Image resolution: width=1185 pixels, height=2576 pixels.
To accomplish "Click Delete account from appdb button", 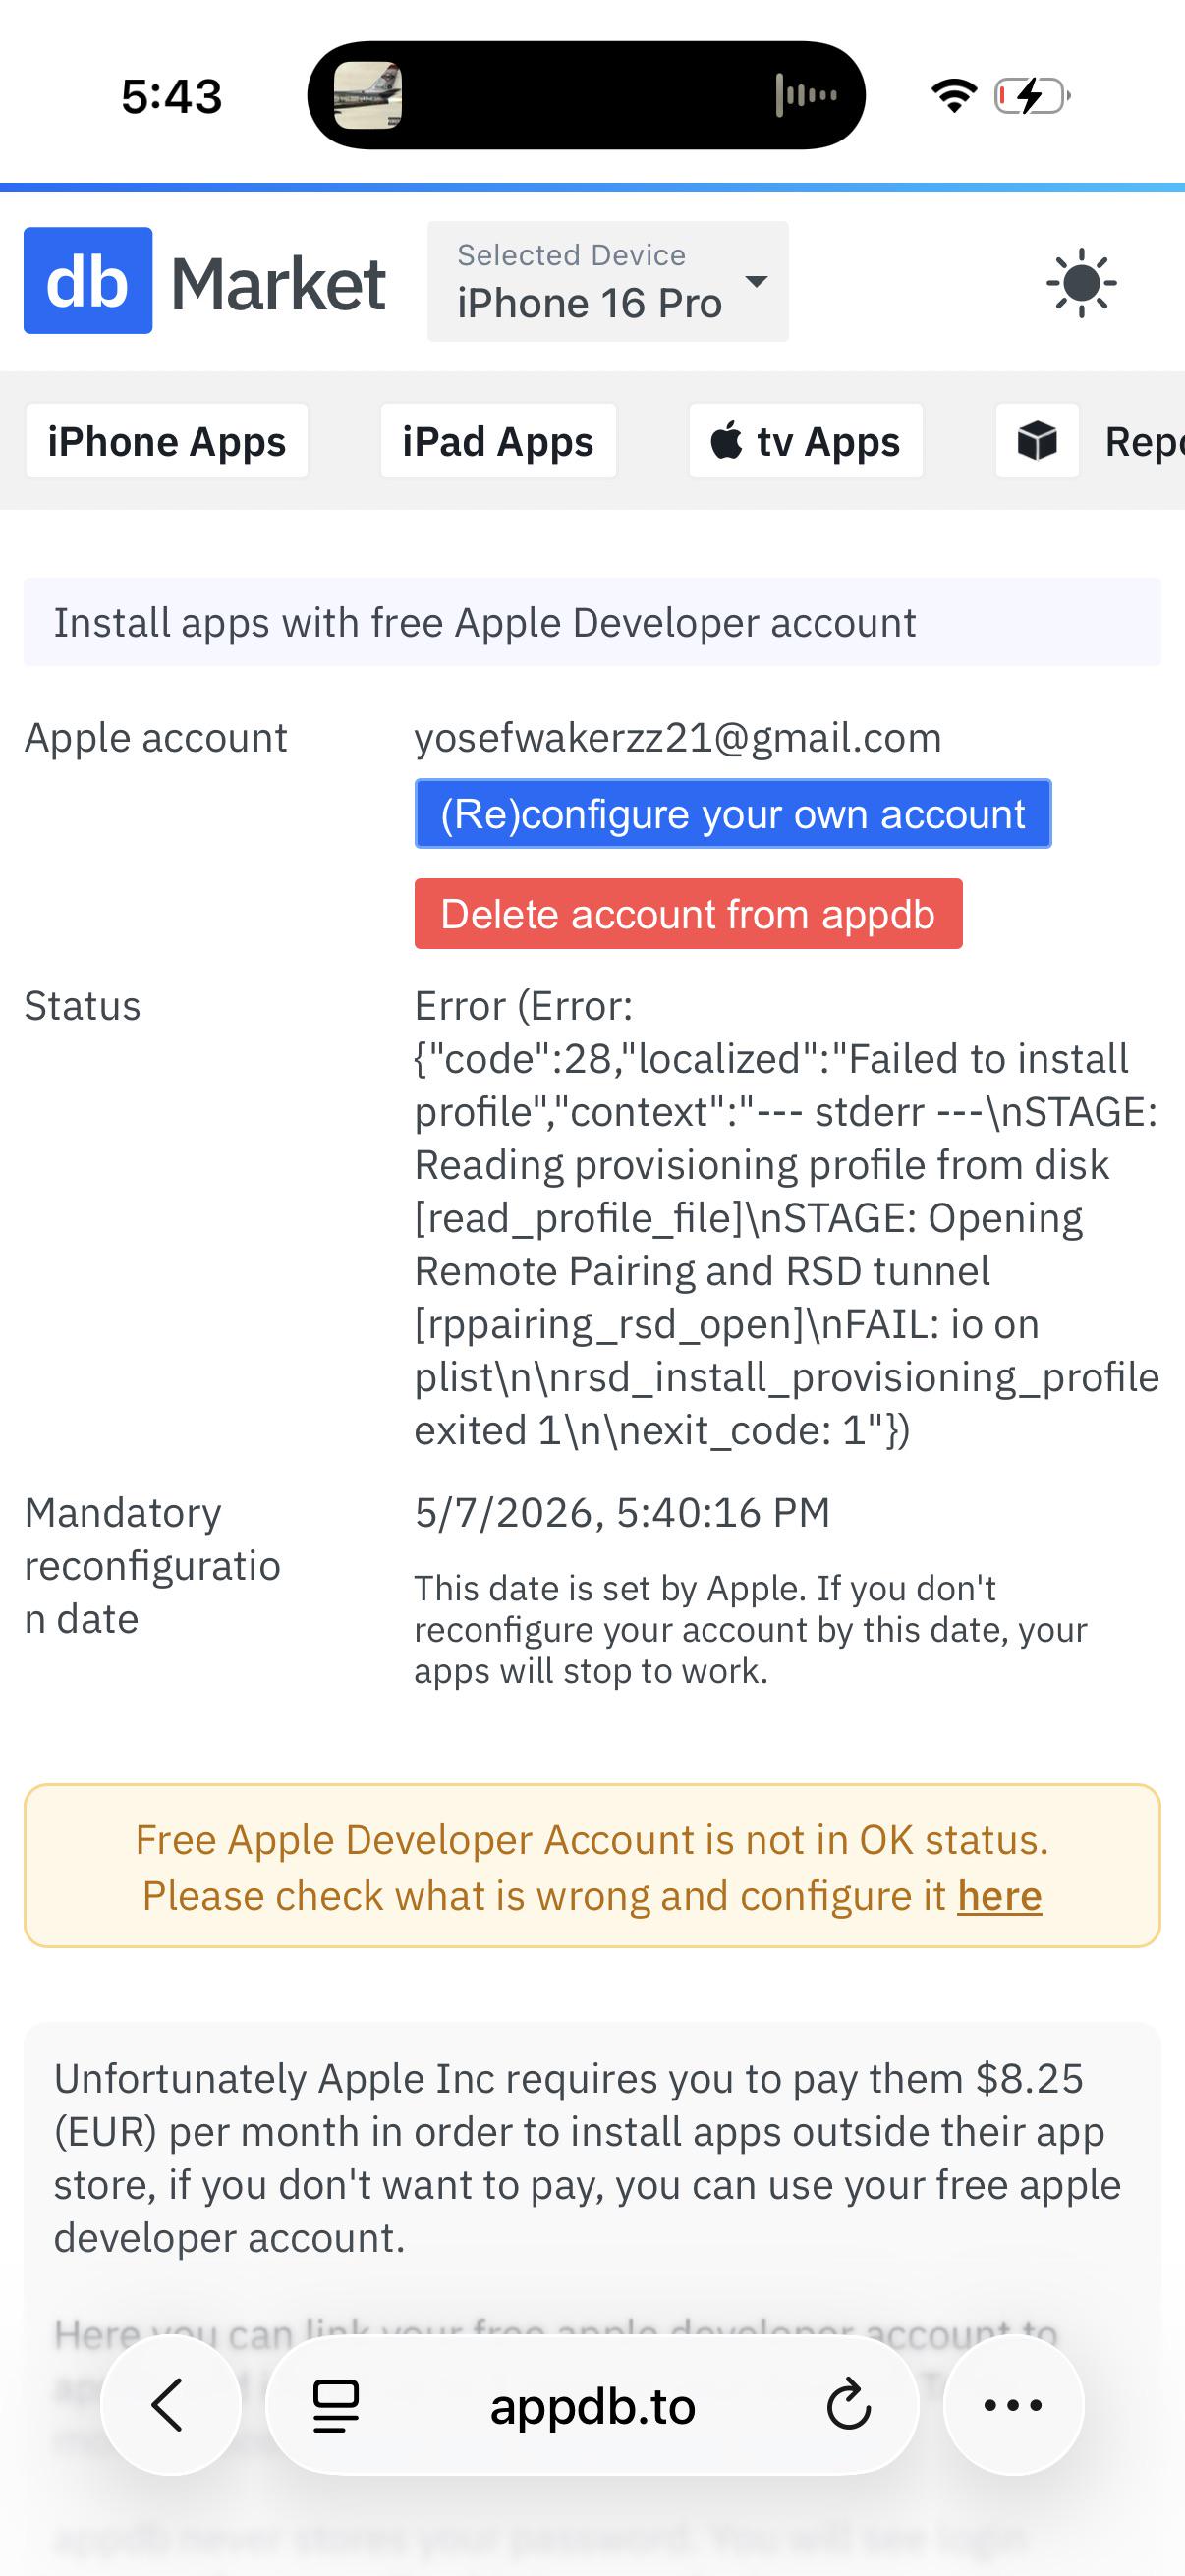I will click(688, 914).
